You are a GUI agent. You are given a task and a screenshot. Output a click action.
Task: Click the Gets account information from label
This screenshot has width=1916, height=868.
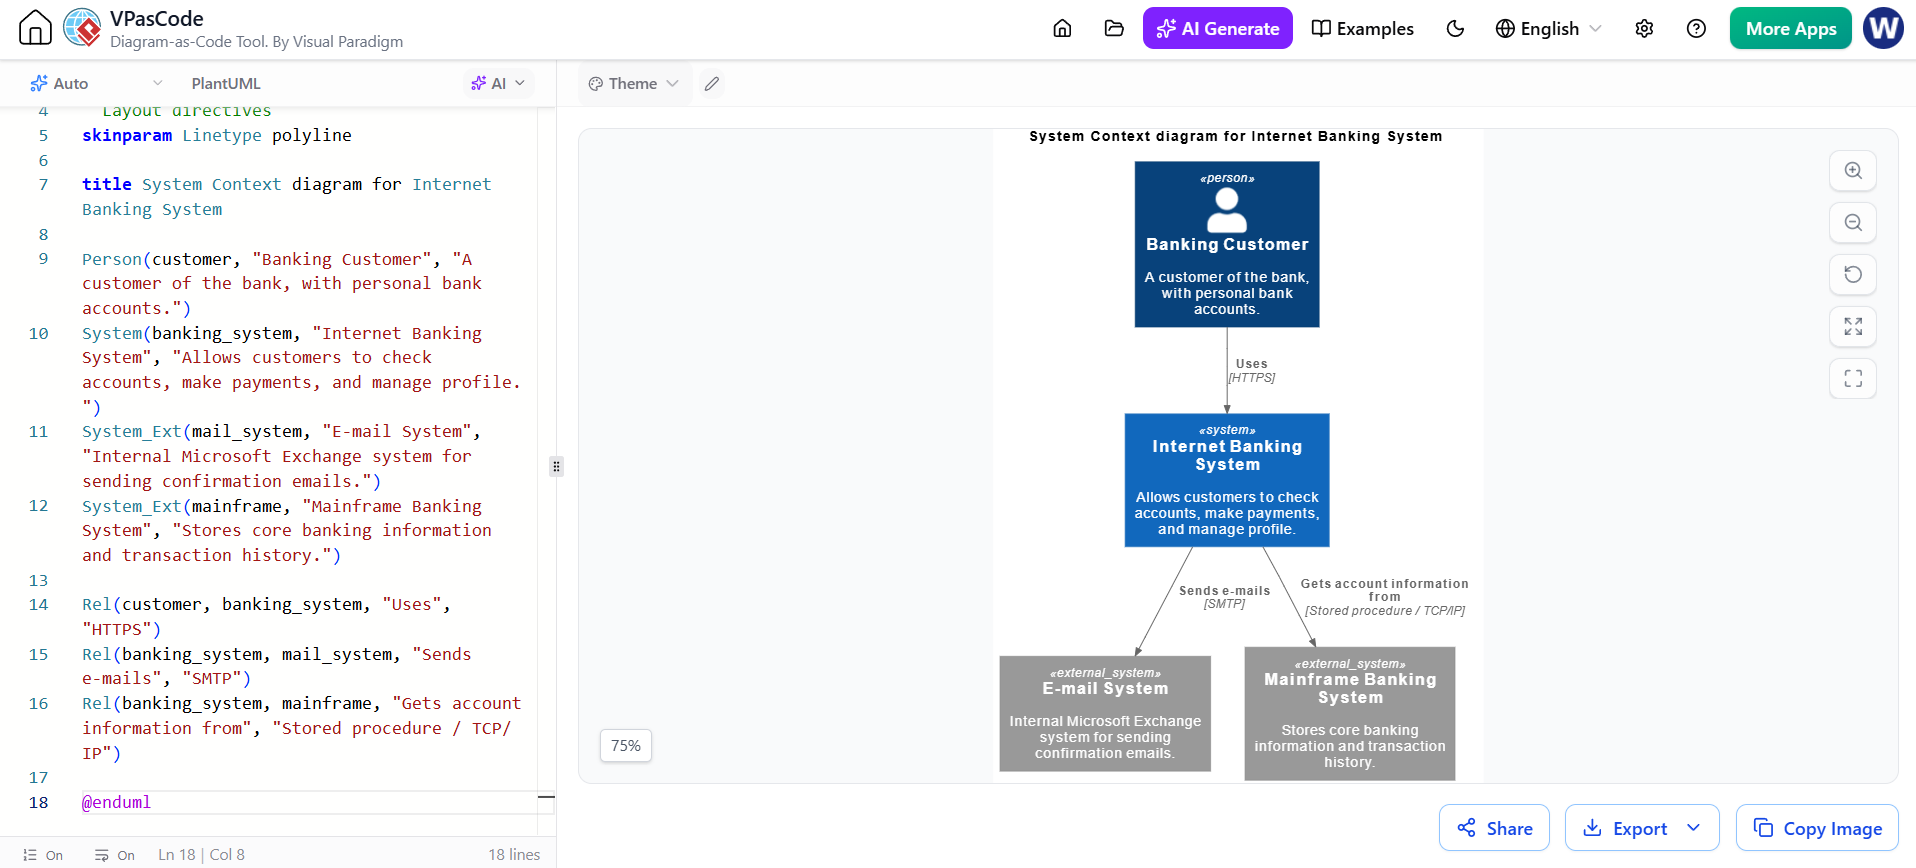(1385, 597)
